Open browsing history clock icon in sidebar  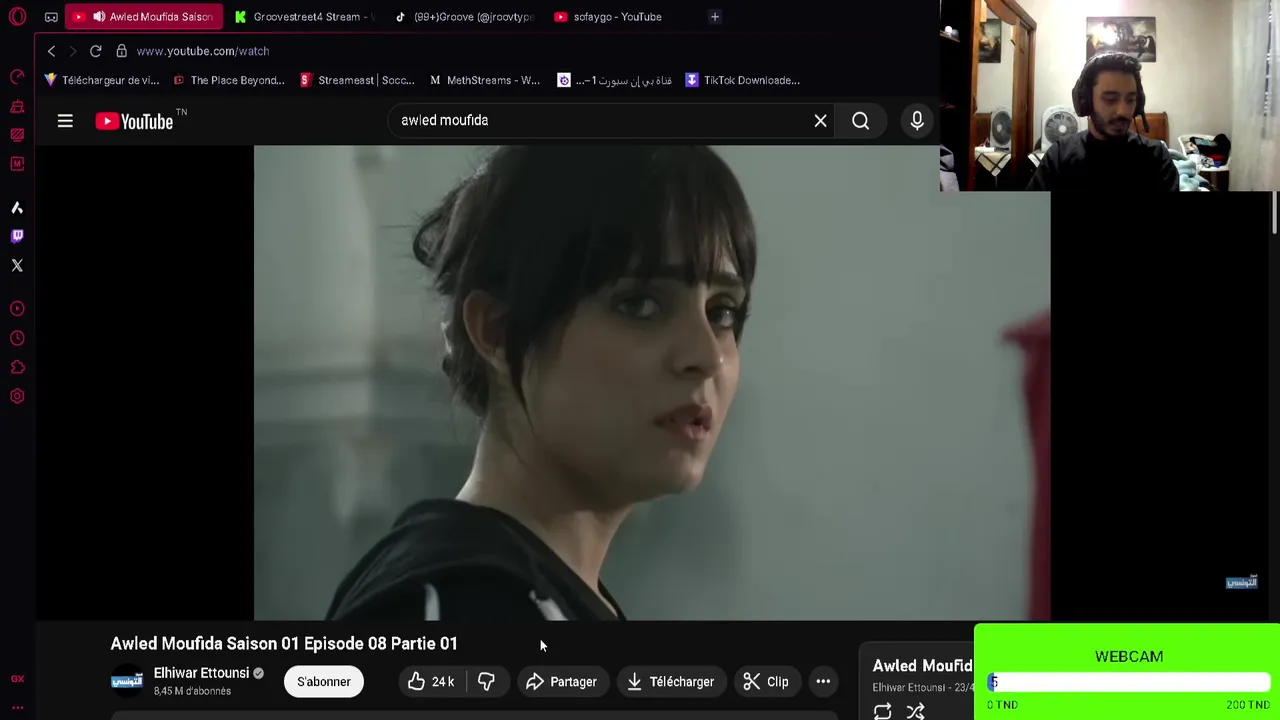click(17, 338)
